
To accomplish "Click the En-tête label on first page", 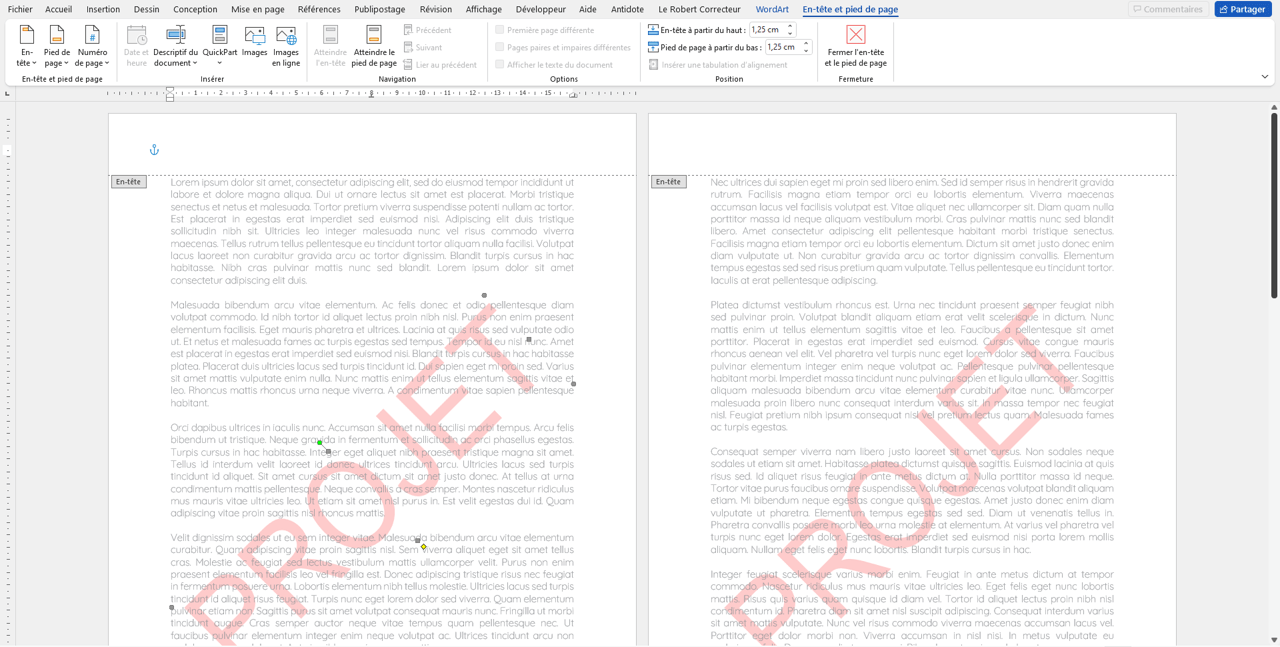I will pyautogui.click(x=128, y=182).
